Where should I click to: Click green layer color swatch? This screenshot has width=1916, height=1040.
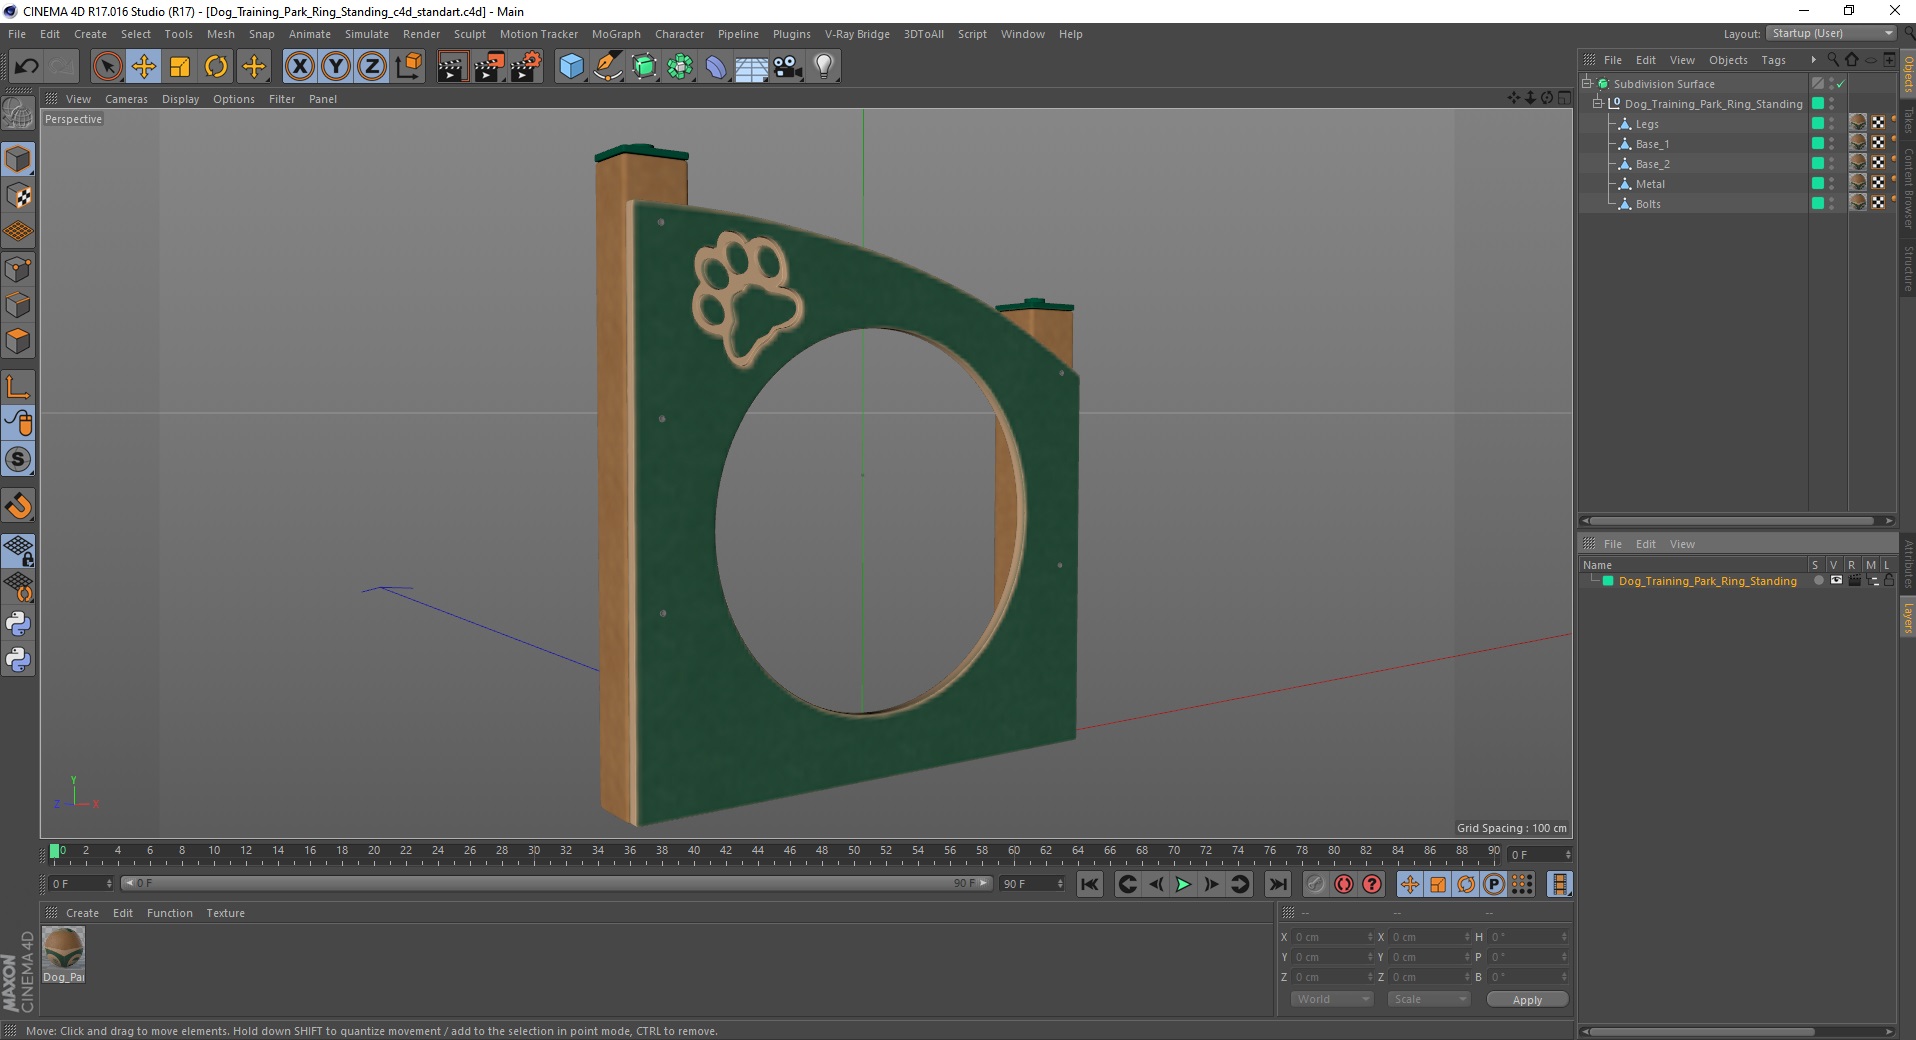coord(1608,581)
